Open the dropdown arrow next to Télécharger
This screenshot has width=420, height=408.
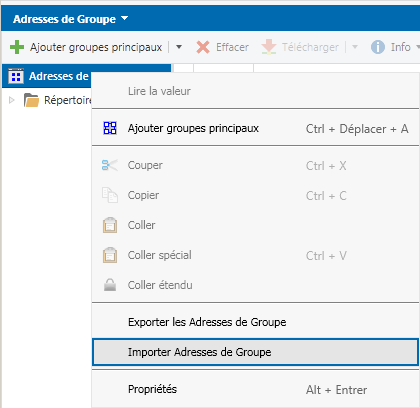click(355, 47)
